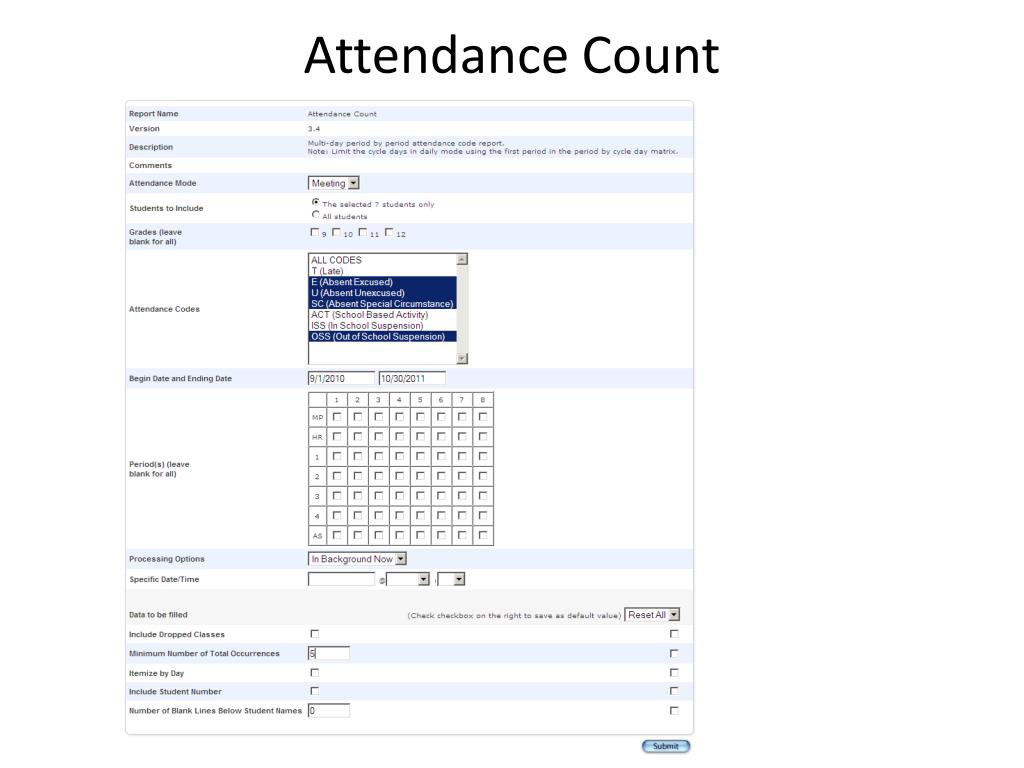This screenshot has width=1024, height=768.
Task: Select 'The selected 7 students only' radio
Action: click(x=315, y=202)
